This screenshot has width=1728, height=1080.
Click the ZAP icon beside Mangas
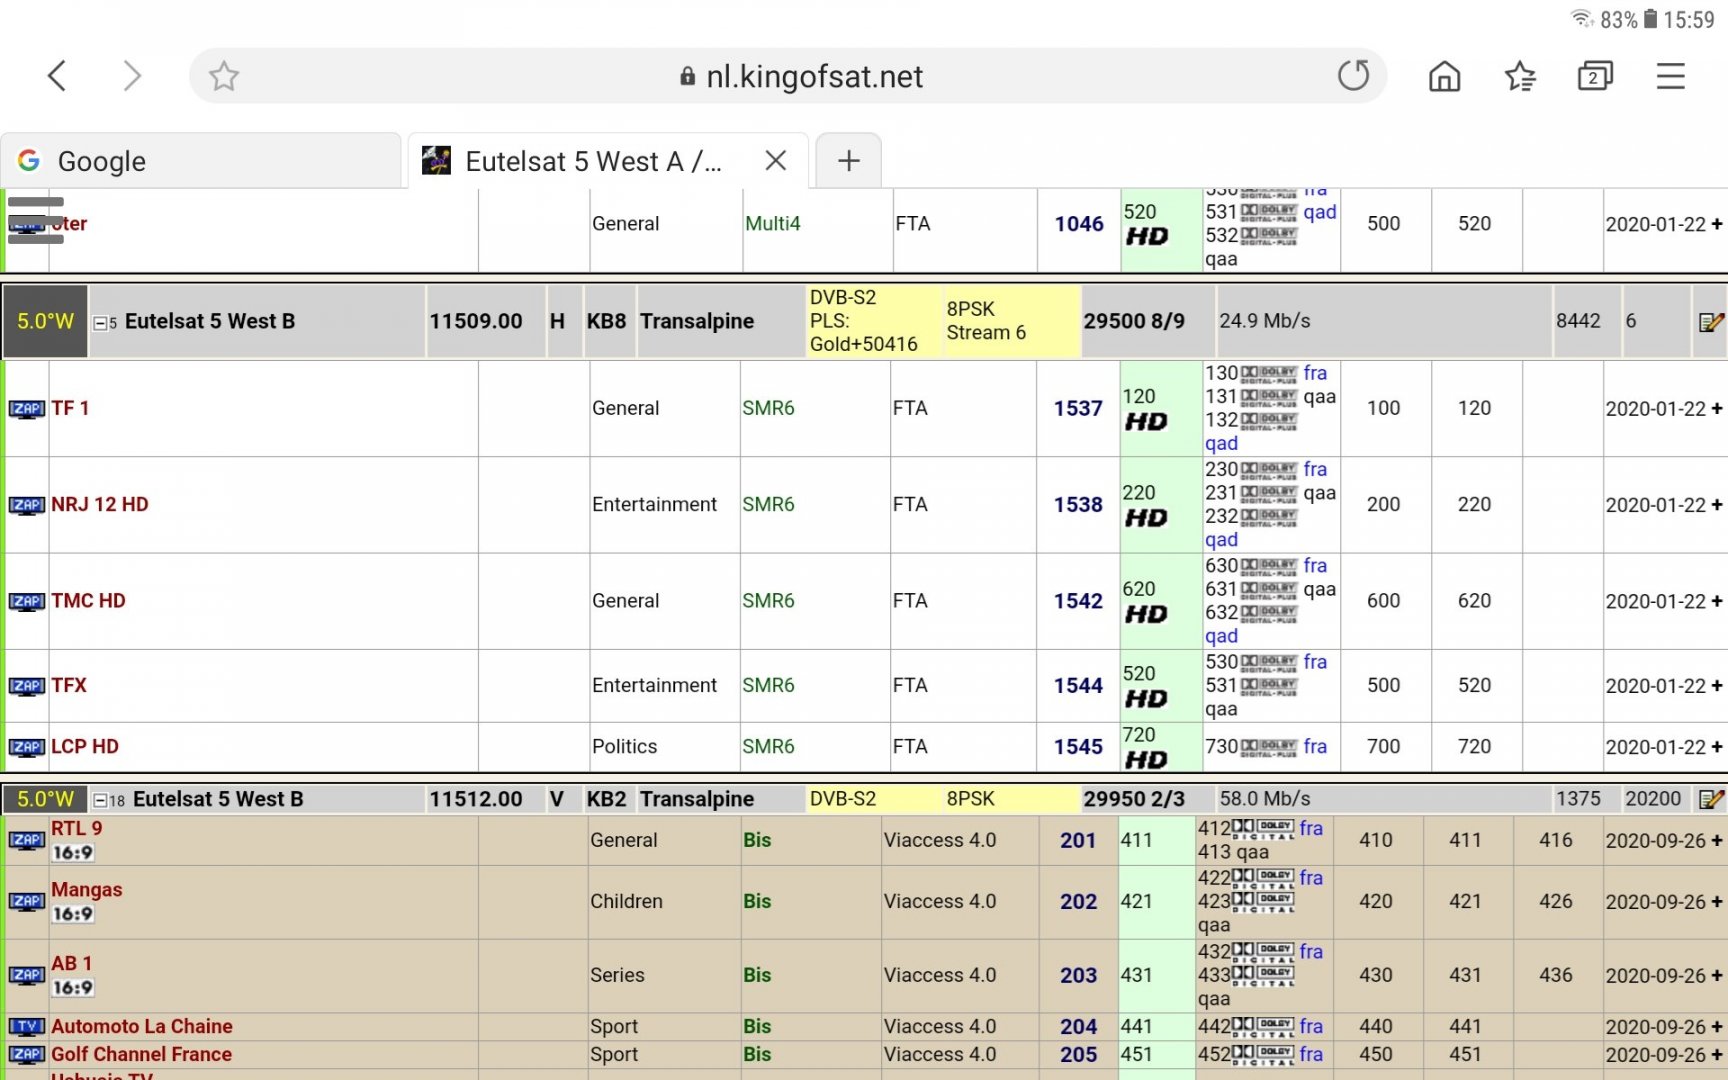[27, 901]
